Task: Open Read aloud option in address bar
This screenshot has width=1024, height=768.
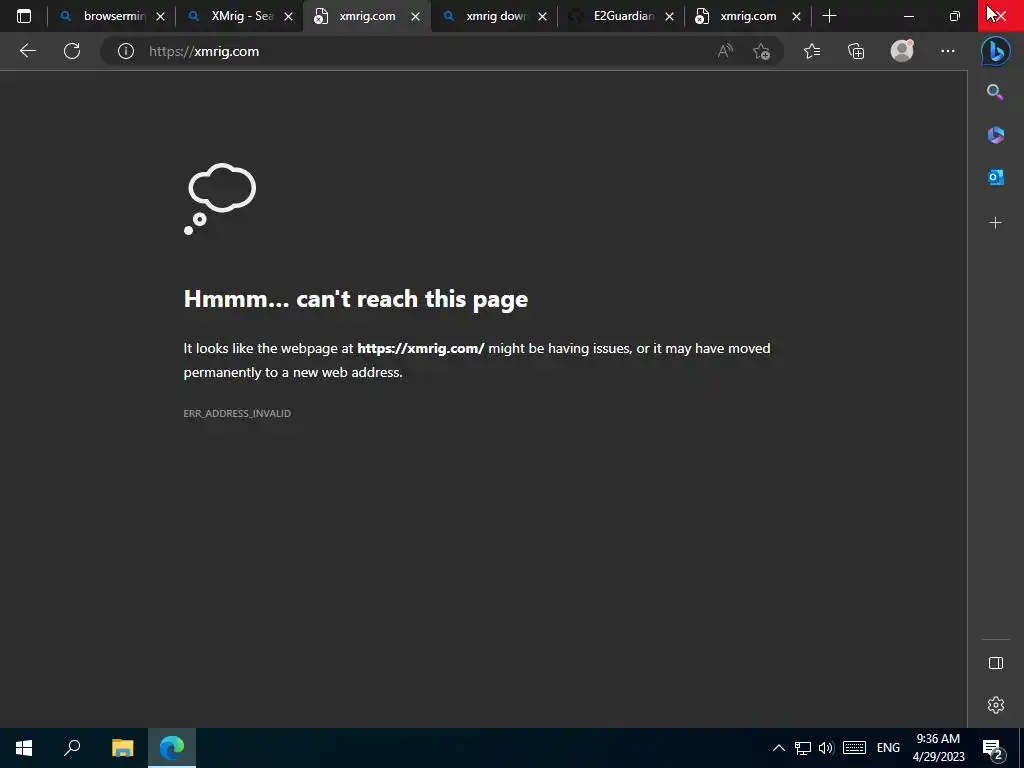Action: (x=725, y=51)
